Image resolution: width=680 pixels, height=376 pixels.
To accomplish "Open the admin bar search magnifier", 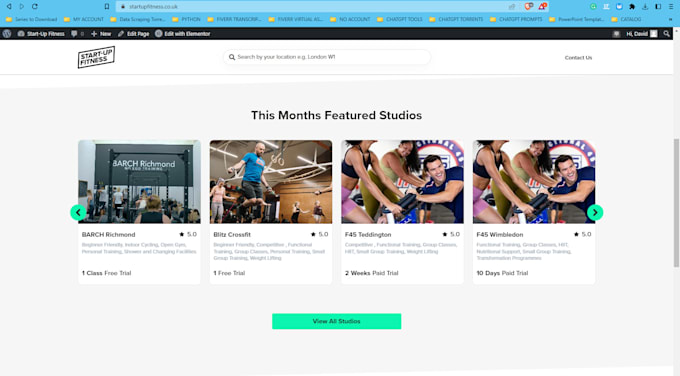I will [667, 33].
